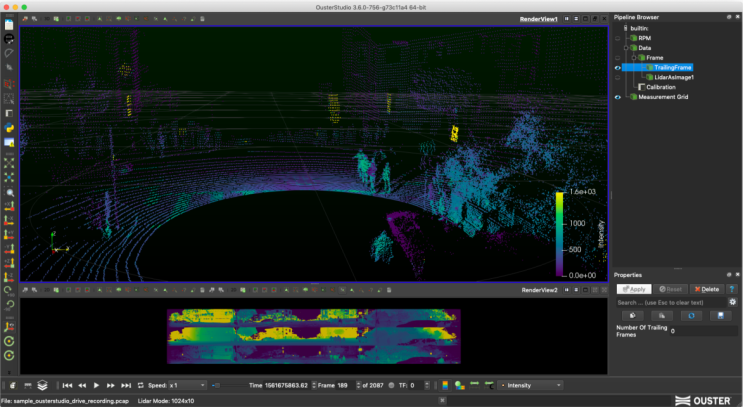Jump to first frame

pos(67,386)
